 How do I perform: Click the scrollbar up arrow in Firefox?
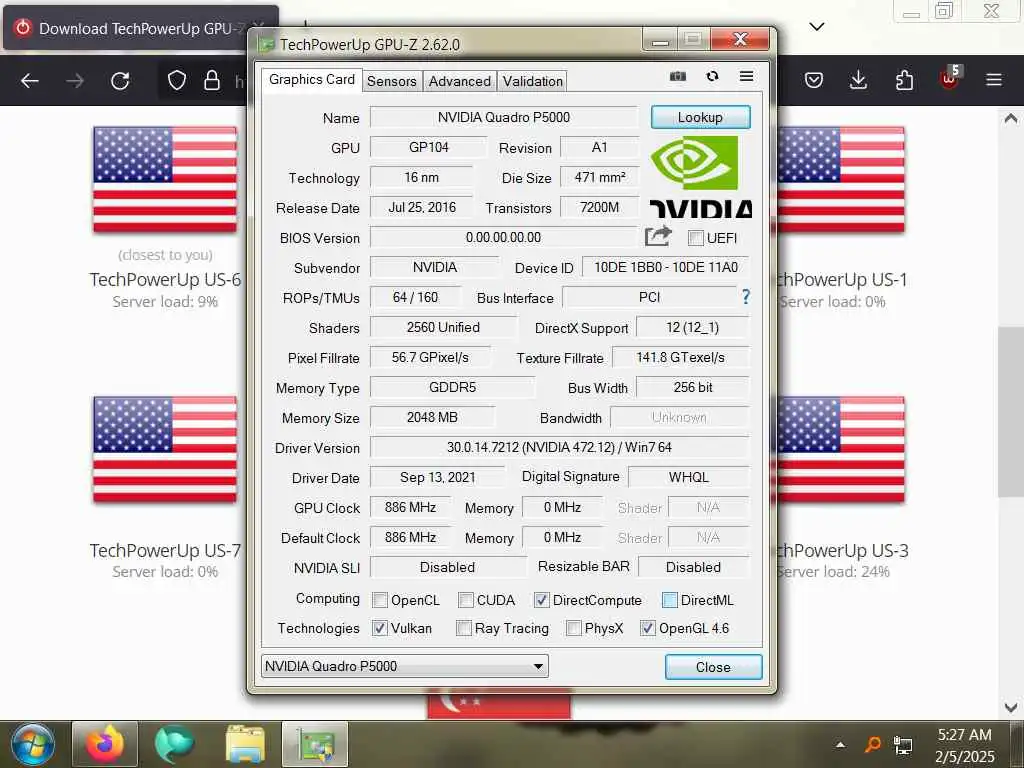tap(1010, 118)
